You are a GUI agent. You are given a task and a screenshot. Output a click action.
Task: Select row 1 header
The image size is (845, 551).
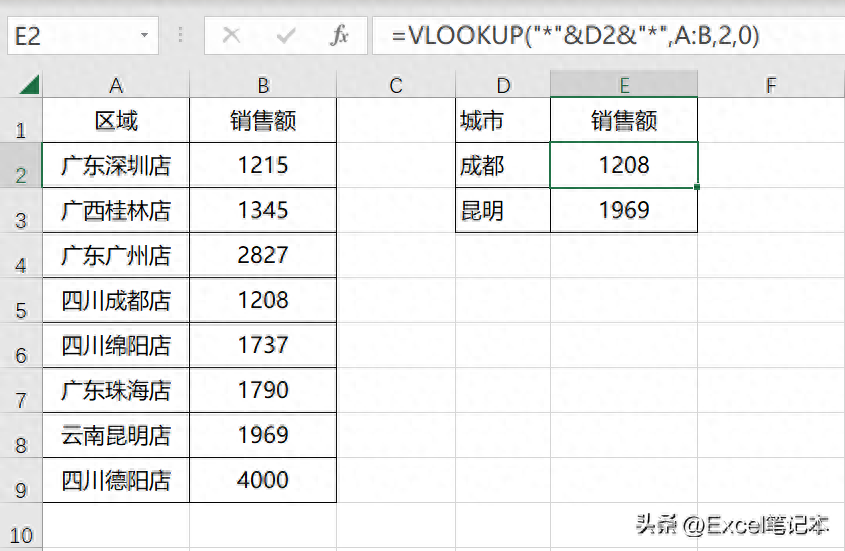pos(20,120)
